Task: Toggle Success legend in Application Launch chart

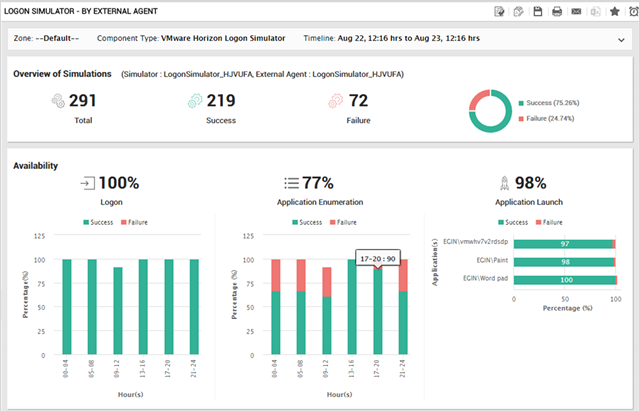Action: point(513,222)
